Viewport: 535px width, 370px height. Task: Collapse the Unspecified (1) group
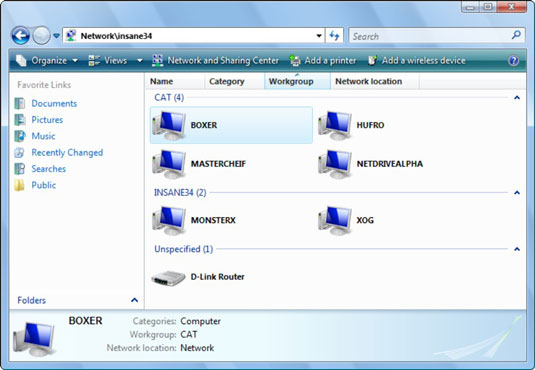pyautogui.click(x=517, y=249)
